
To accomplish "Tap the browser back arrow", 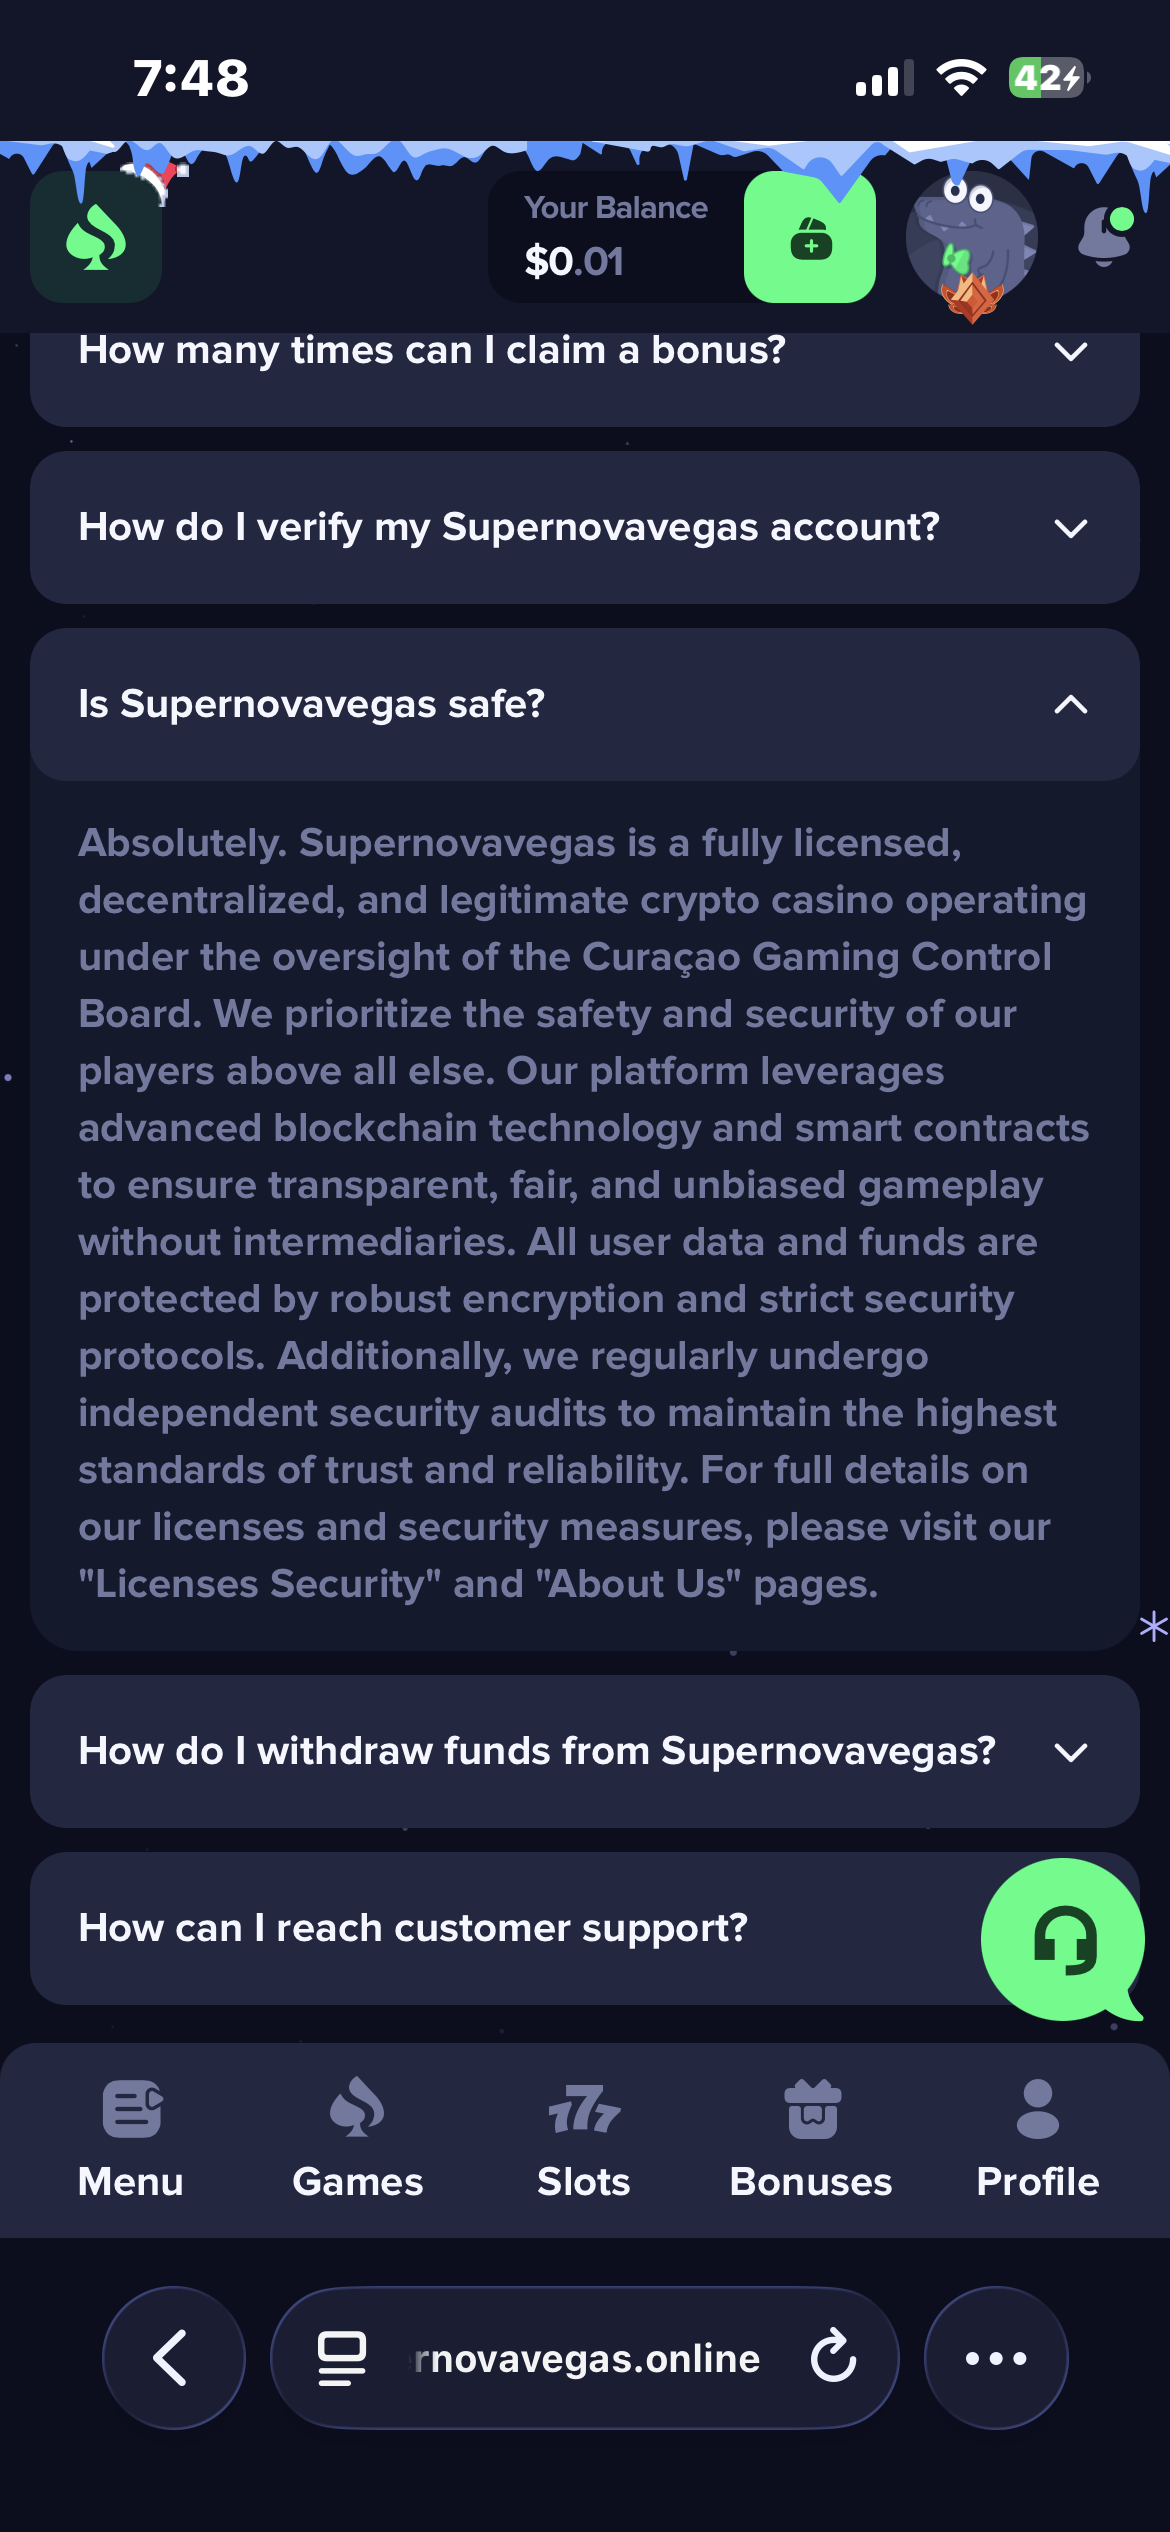I will click(173, 2357).
